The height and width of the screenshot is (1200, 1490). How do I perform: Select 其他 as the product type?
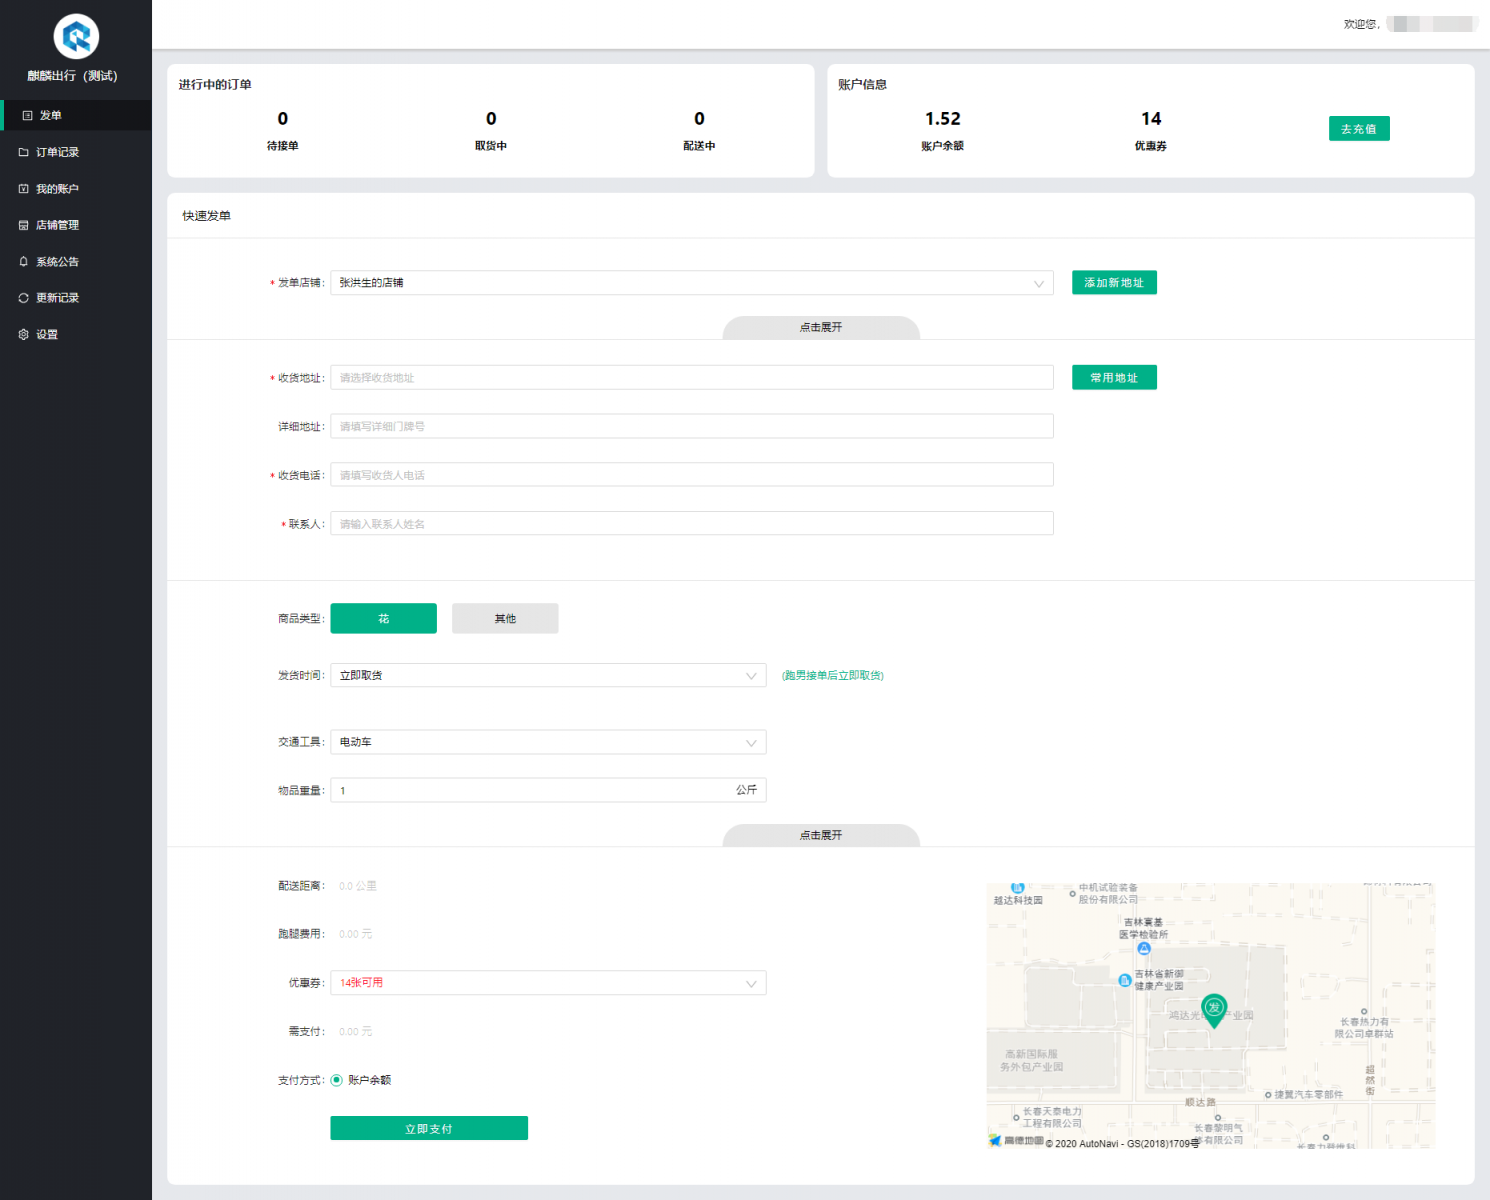coord(505,619)
